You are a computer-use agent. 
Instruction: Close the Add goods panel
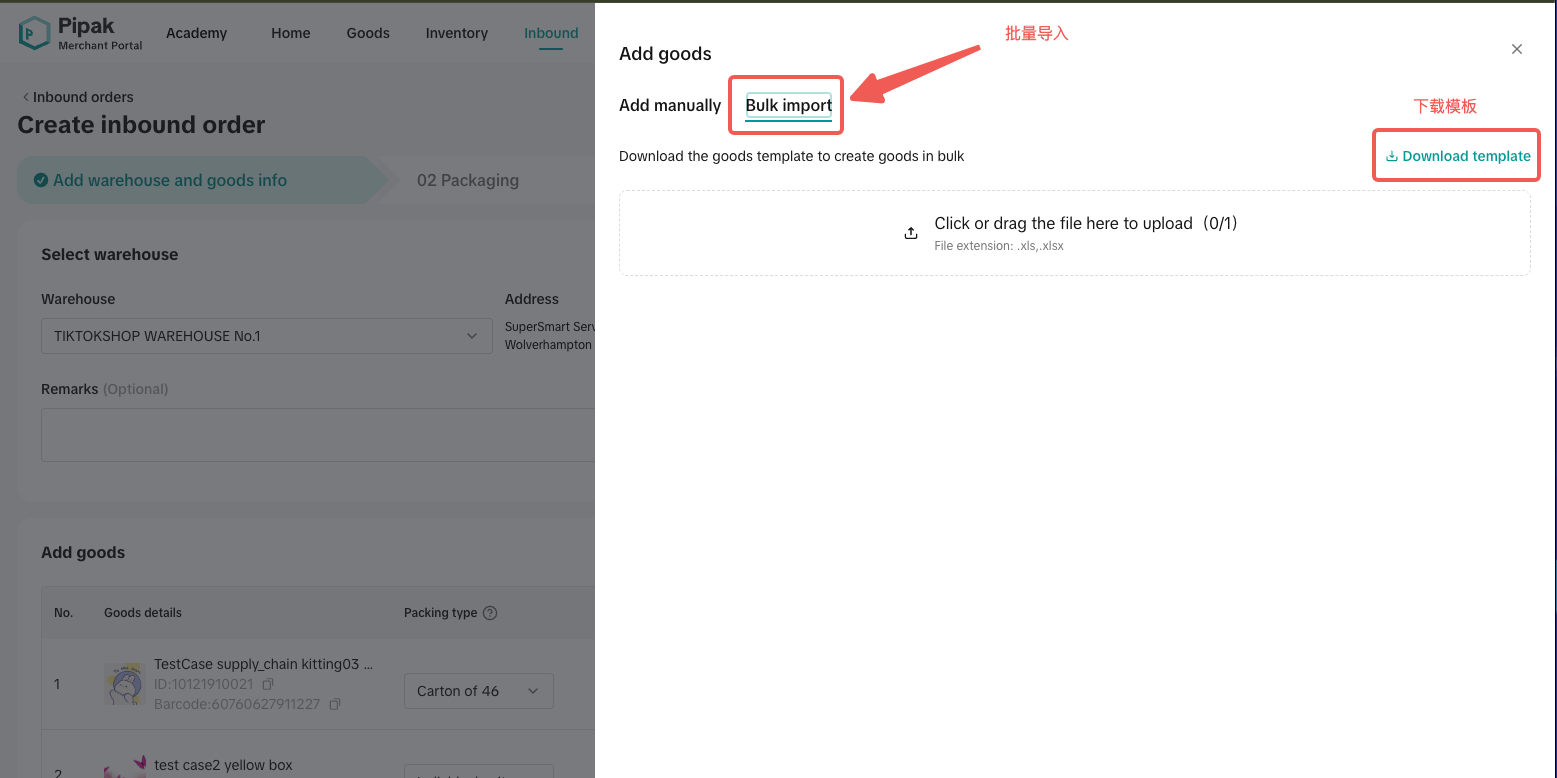[x=1516, y=49]
